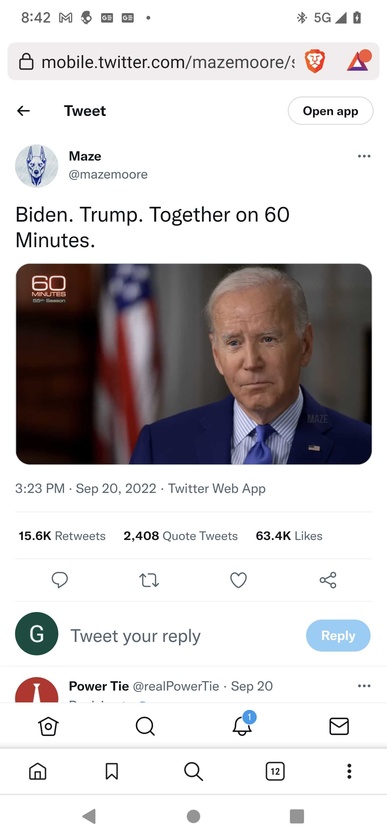This screenshot has width=387, height=839.
Task: View the 15.6K Retweets list
Action: 62,536
